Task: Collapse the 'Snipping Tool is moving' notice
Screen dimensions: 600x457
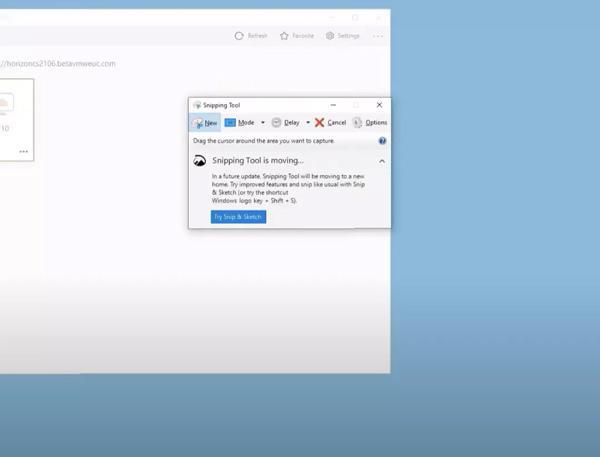Action: click(x=382, y=162)
